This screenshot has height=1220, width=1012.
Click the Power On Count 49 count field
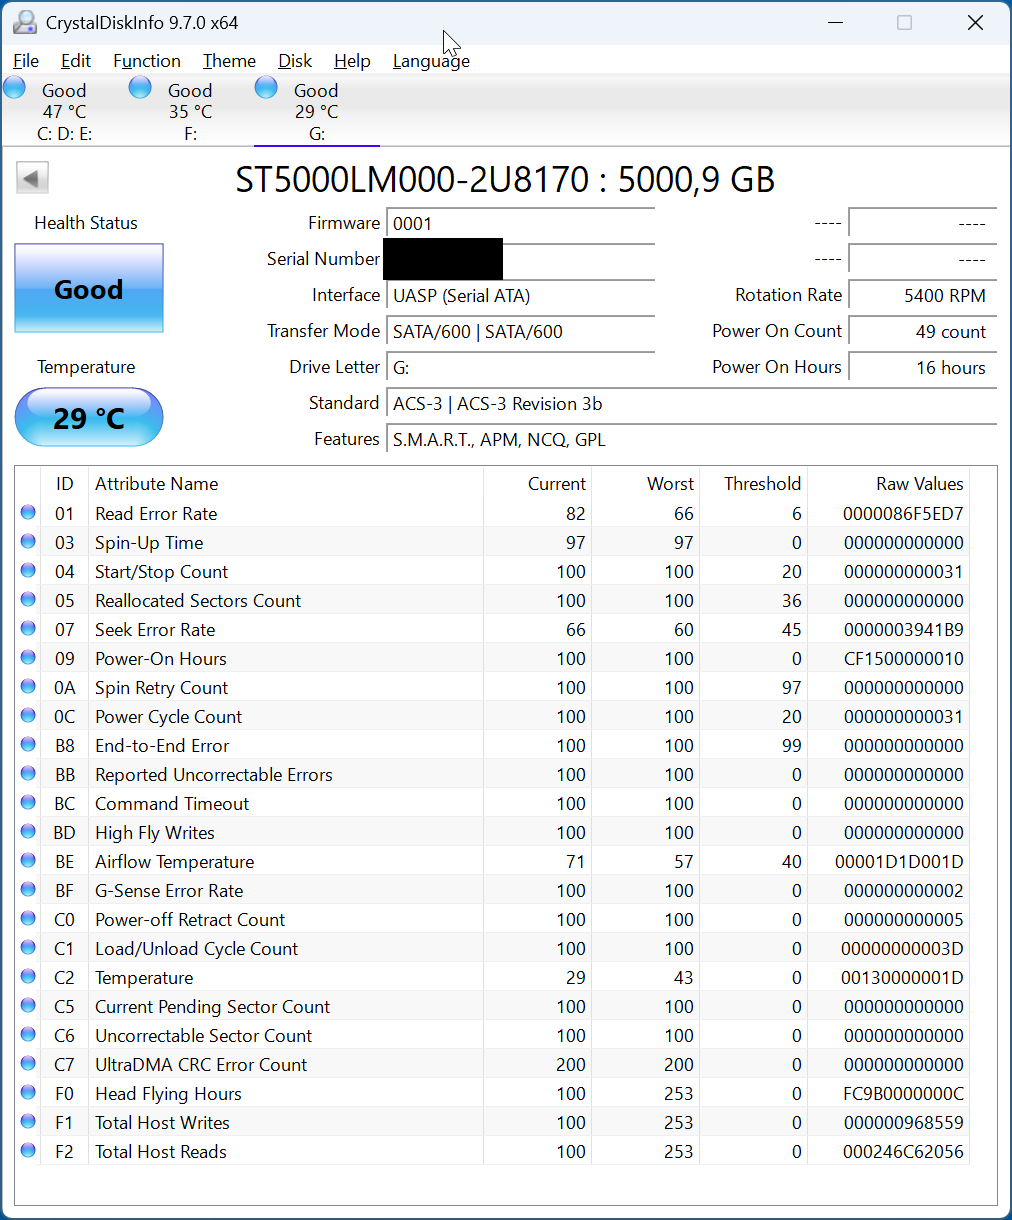(922, 331)
